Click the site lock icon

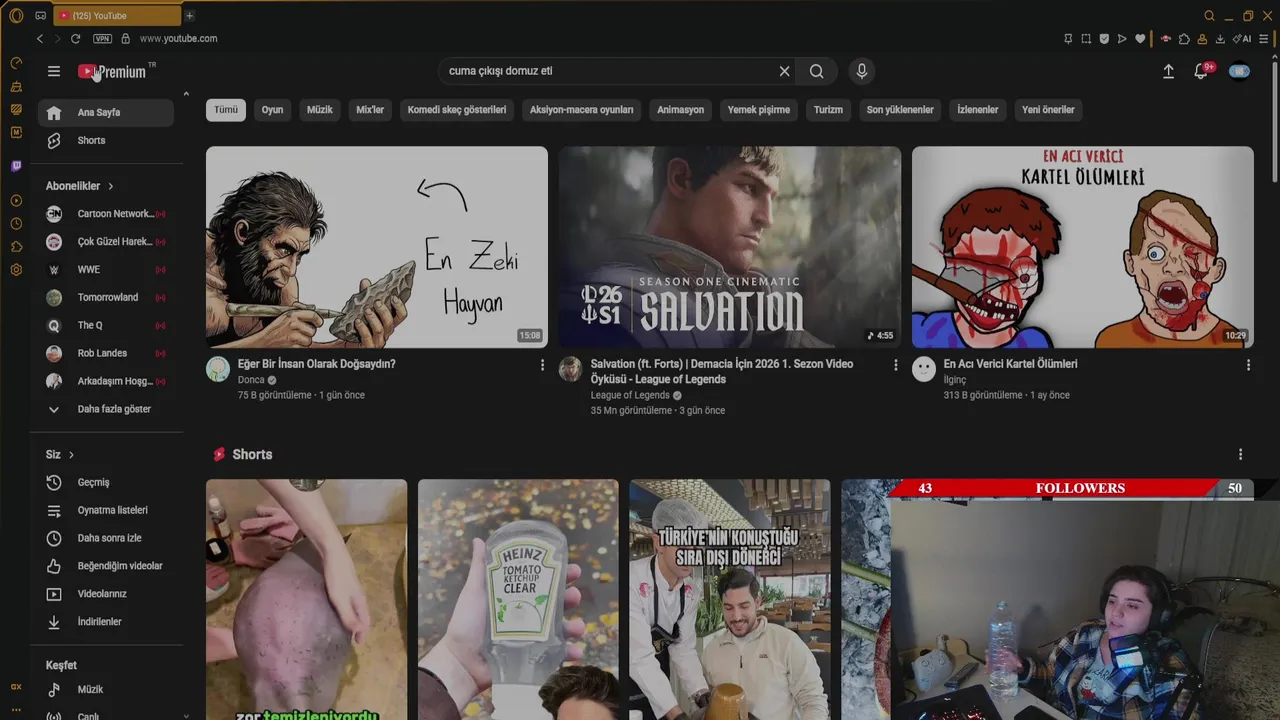(126, 38)
